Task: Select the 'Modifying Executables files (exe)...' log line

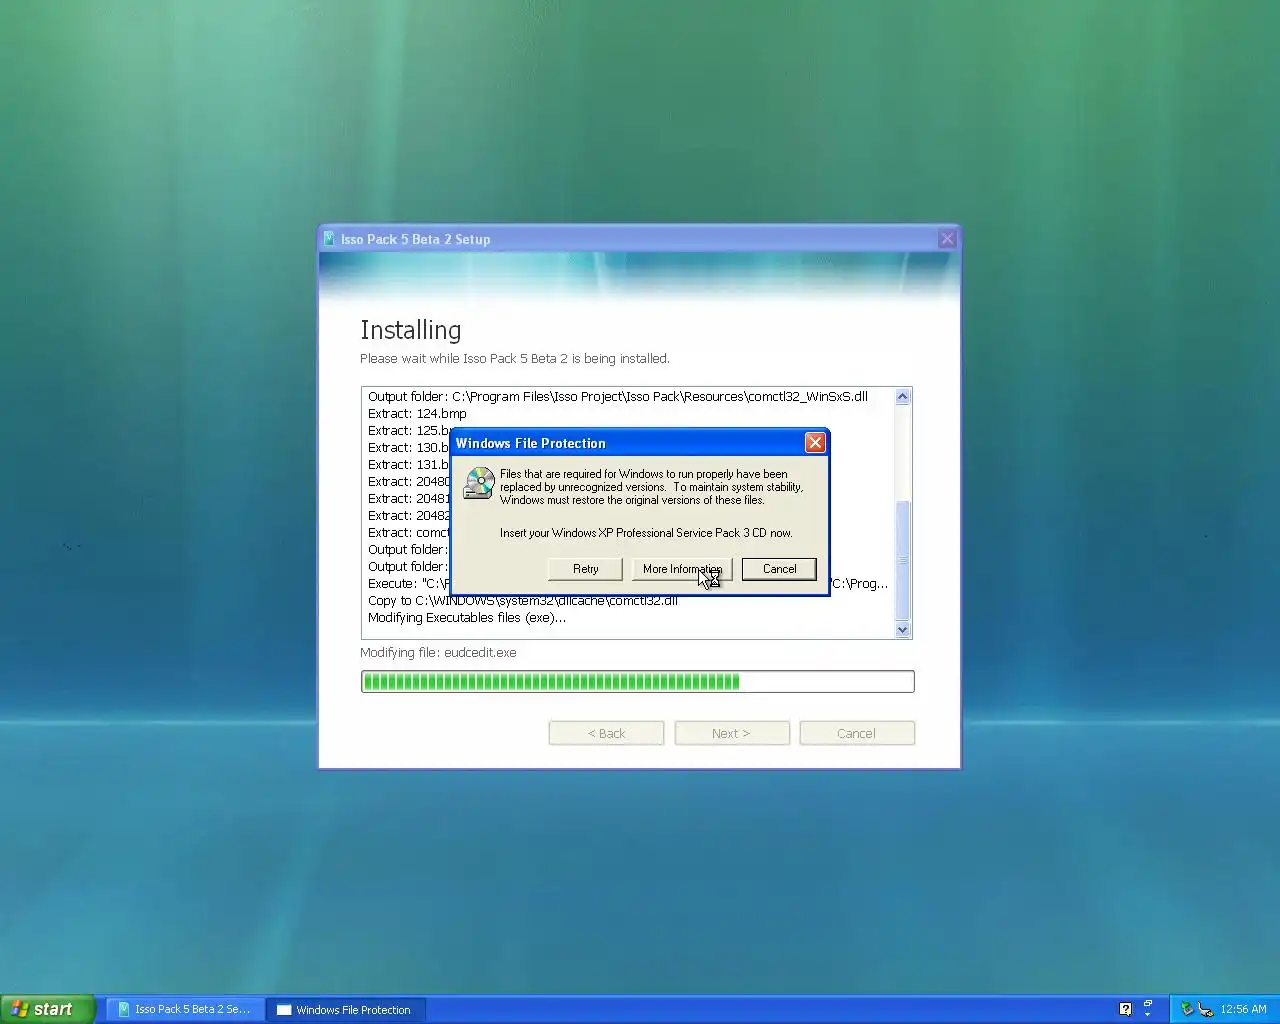Action: (x=467, y=617)
